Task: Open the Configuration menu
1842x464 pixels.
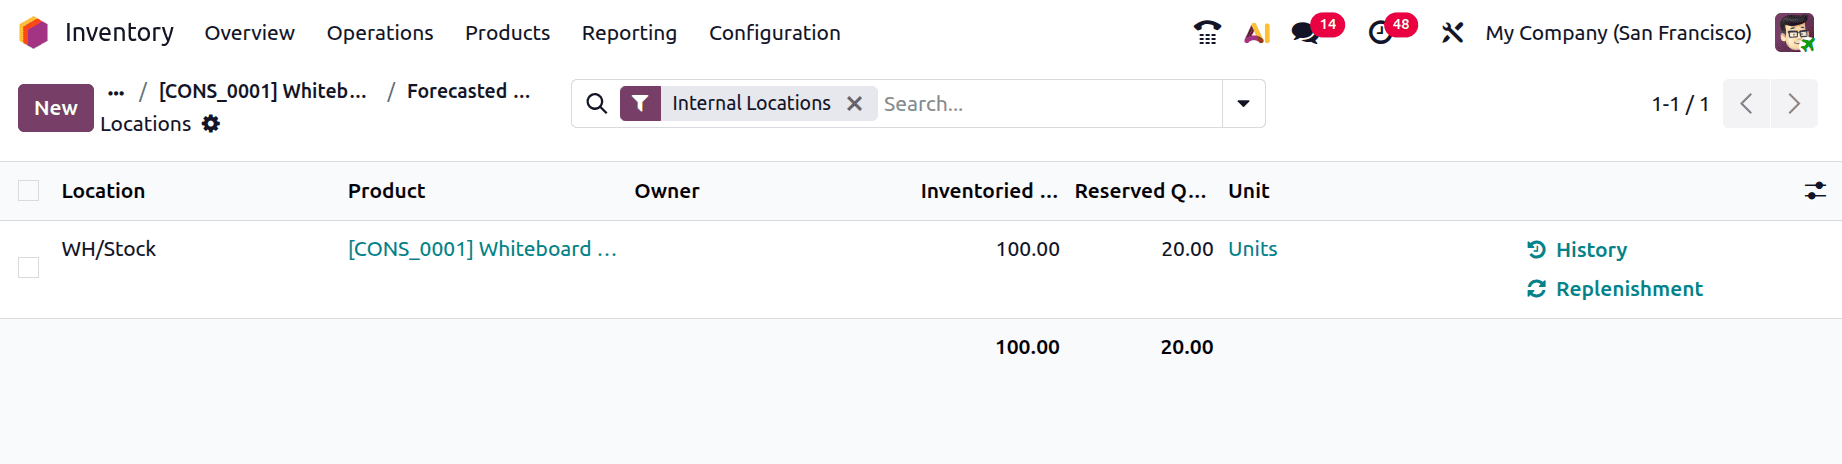Action: [x=774, y=33]
